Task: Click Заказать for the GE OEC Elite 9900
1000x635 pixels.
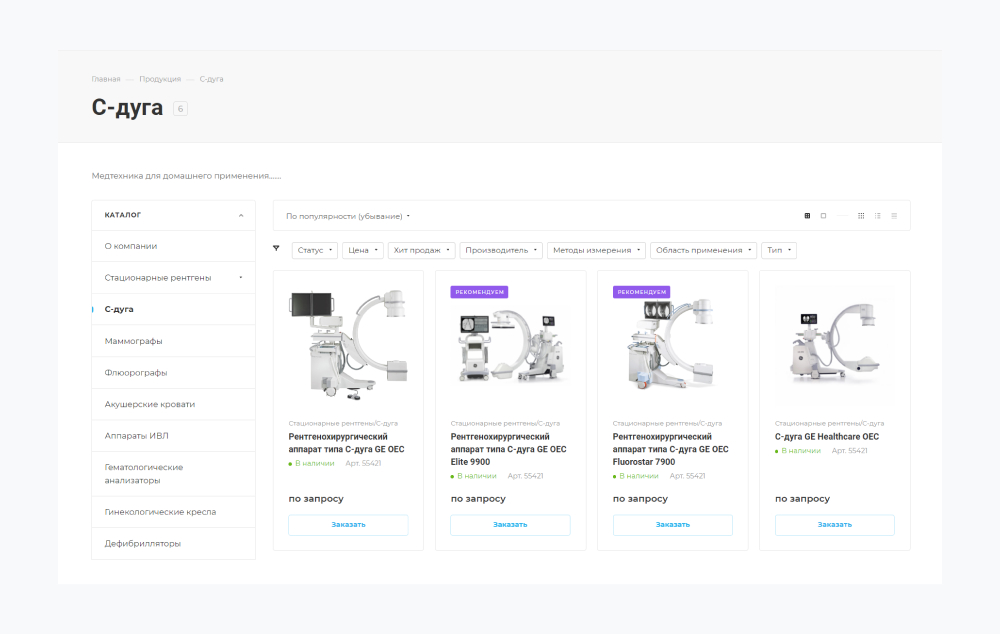Action: pos(510,525)
